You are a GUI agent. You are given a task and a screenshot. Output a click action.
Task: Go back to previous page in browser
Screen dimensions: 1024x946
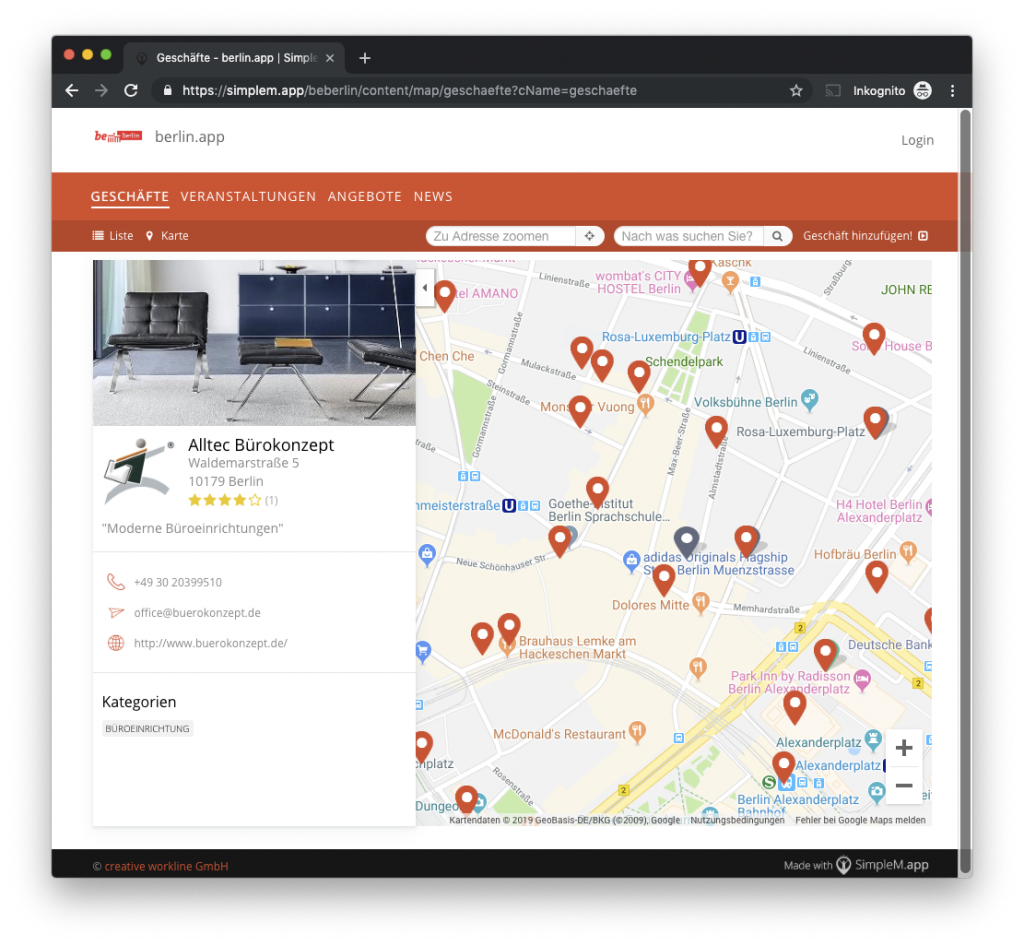click(x=72, y=91)
